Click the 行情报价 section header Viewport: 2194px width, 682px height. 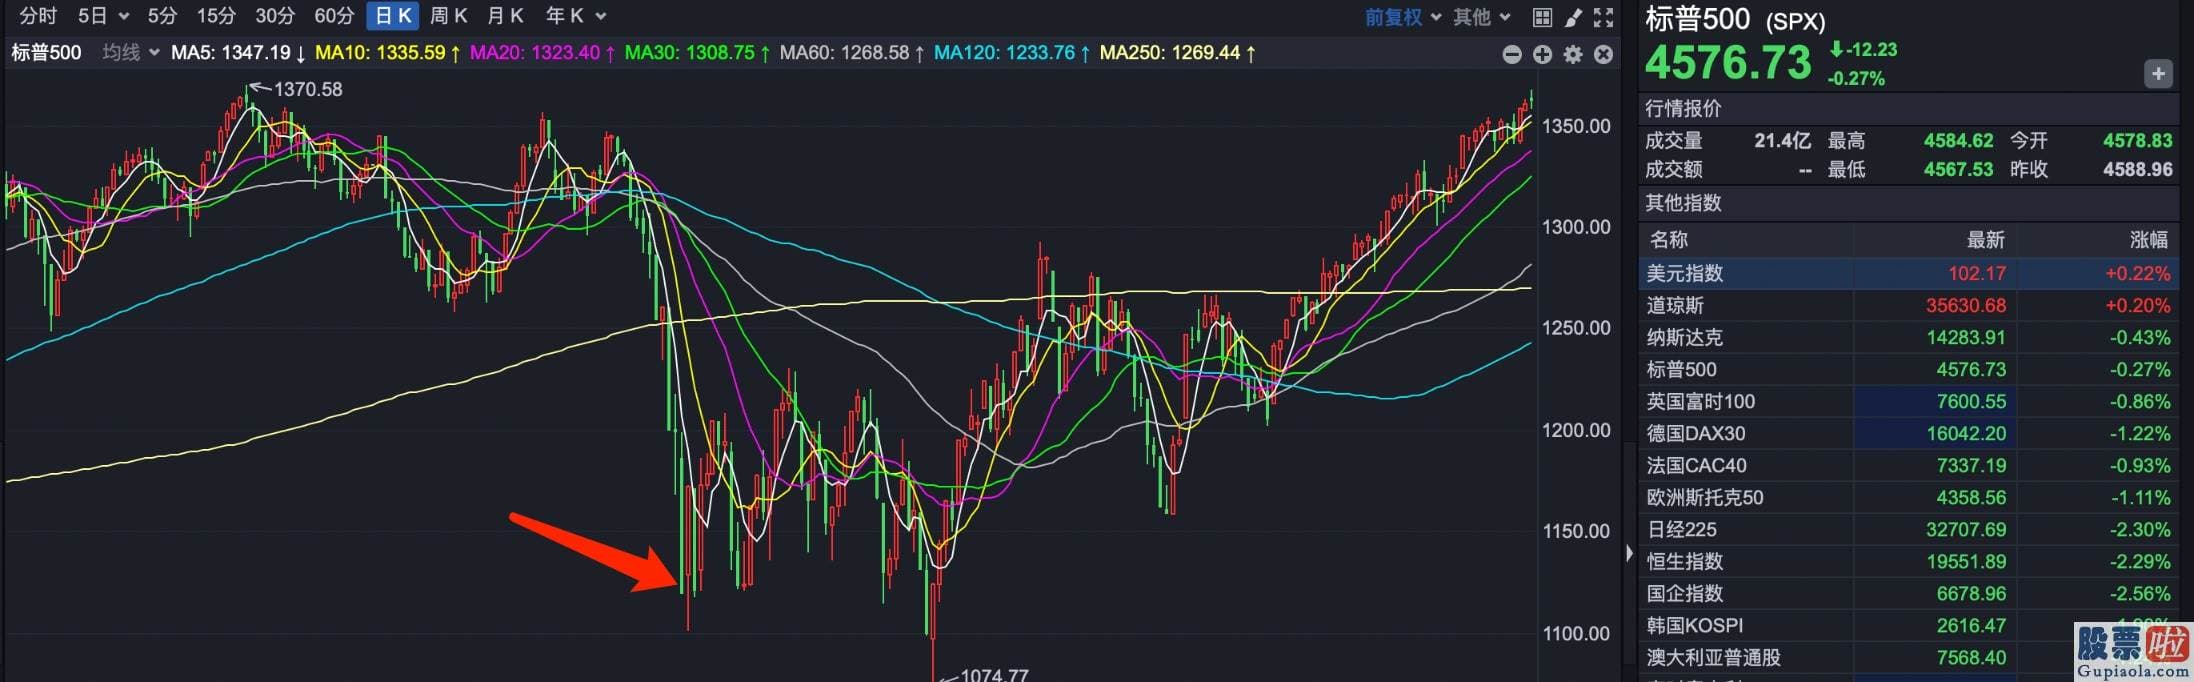coord(1684,108)
